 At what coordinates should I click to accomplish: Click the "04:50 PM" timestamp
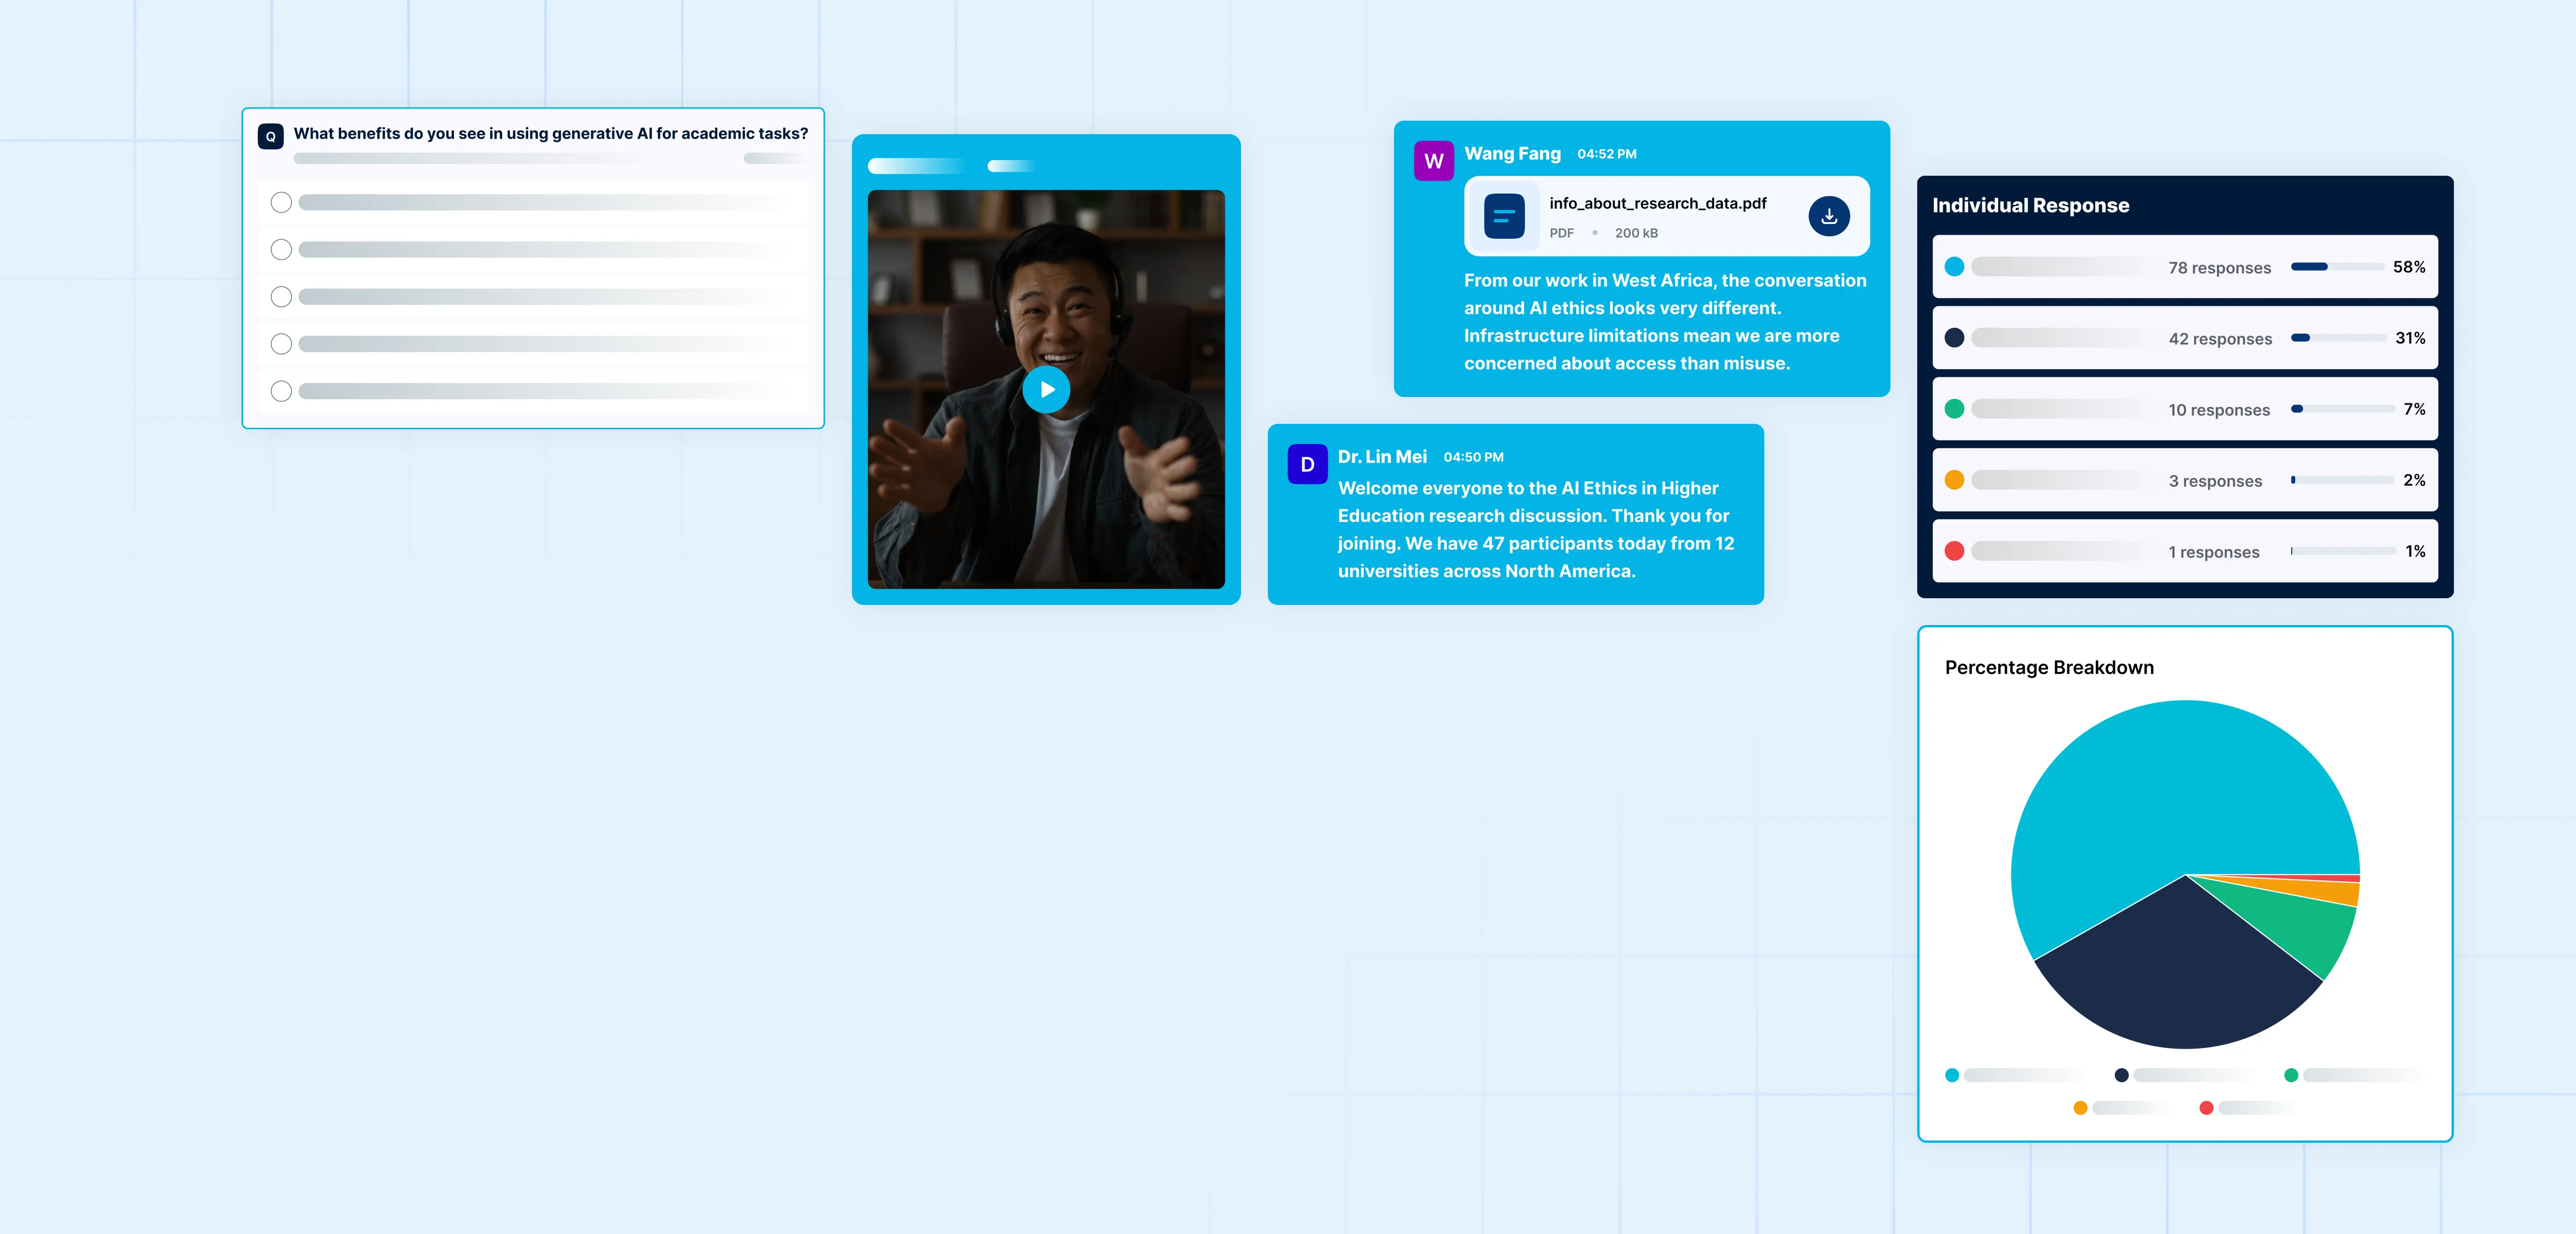click(1473, 457)
